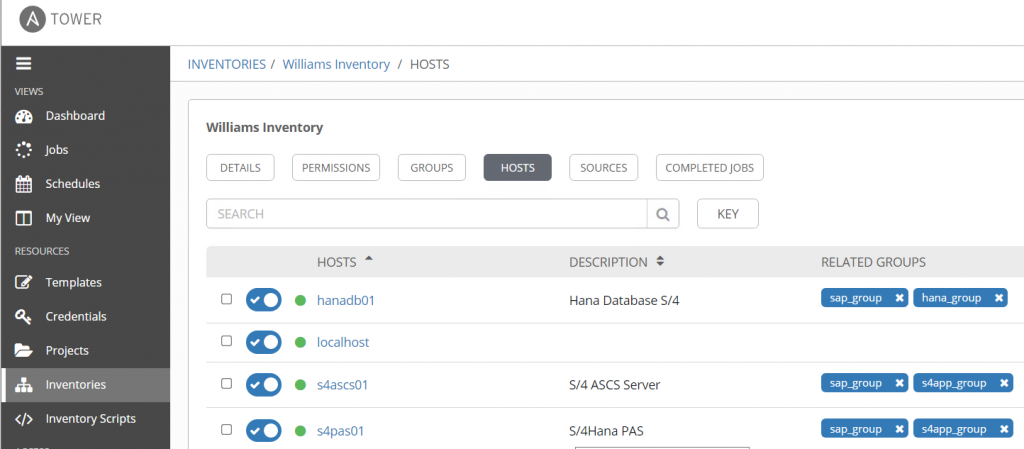Click the Schedules calendar icon

coord(24,184)
